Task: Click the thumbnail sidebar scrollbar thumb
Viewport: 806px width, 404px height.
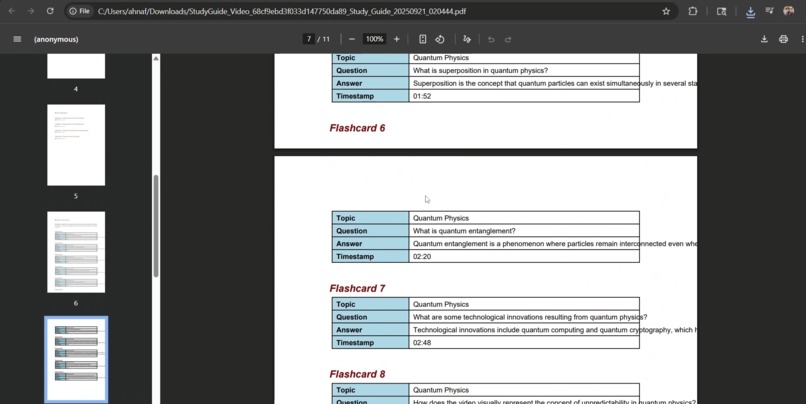Action: (x=156, y=226)
